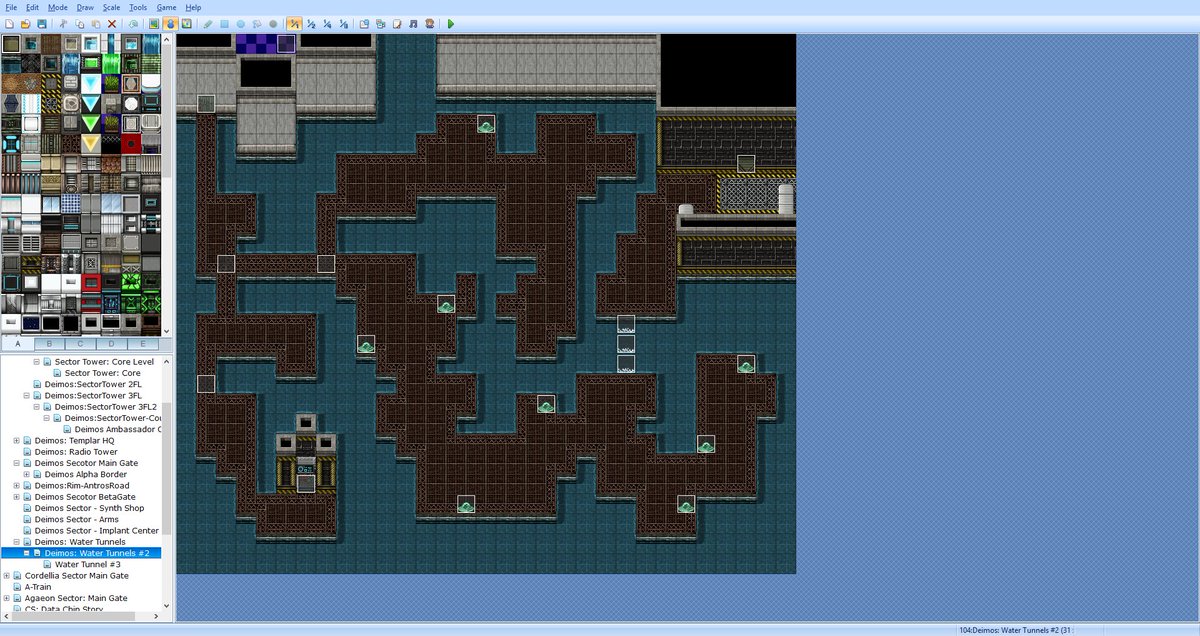The width and height of the screenshot is (1200, 636).
Task: Select Water Tunnel #3 map
Action: [88, 564]
